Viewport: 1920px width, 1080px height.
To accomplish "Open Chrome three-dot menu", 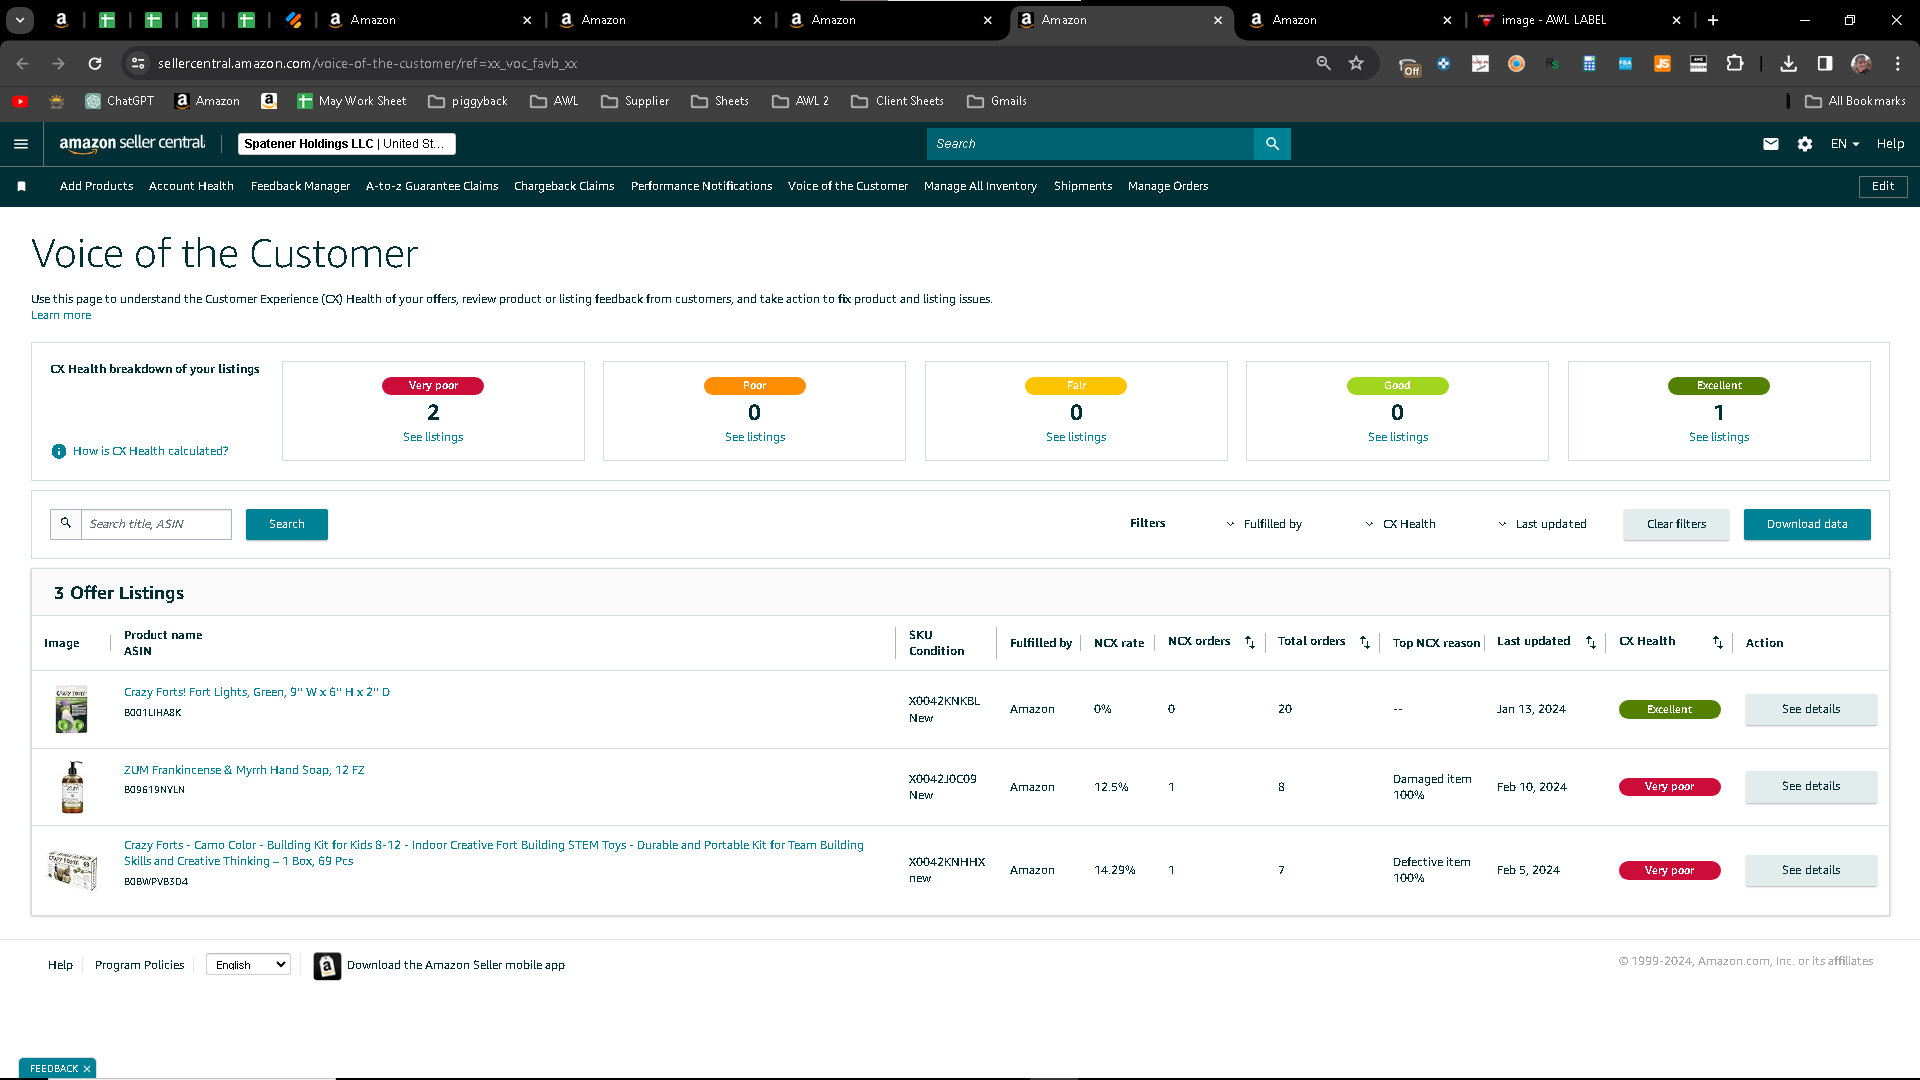I will pyautogui.click(x=1898, y=63).
